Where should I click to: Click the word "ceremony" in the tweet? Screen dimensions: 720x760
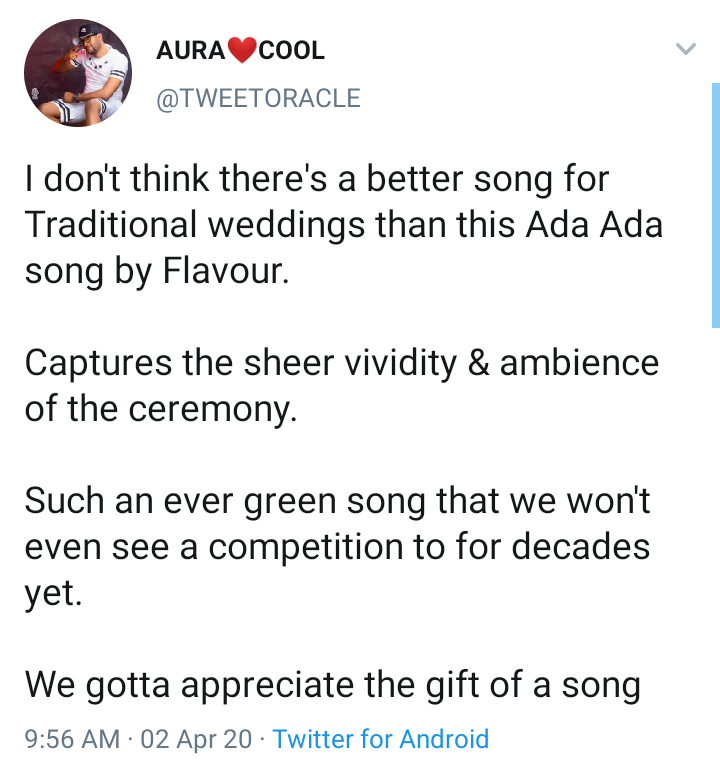(212, 410)
